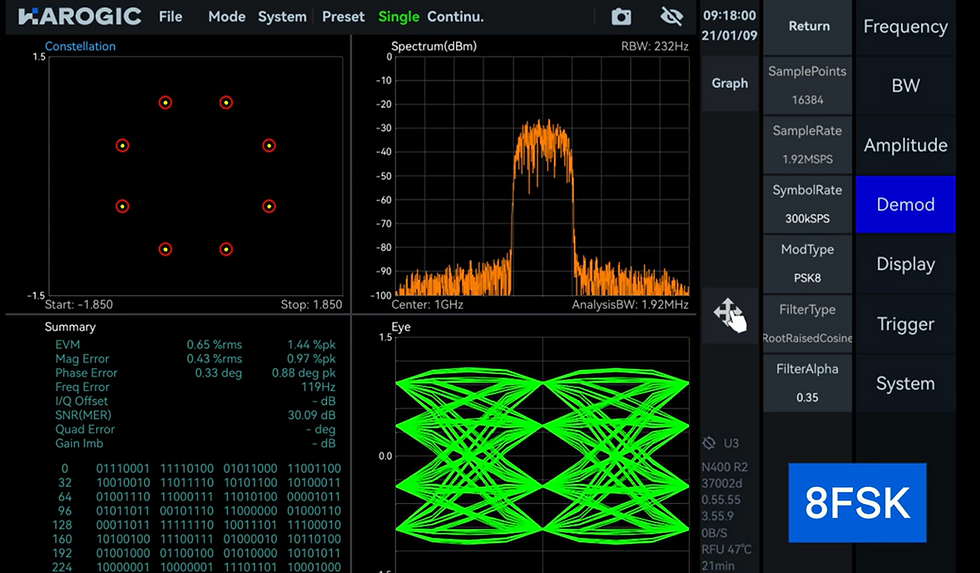Open the Trigger side menu

tap(905, 324)
